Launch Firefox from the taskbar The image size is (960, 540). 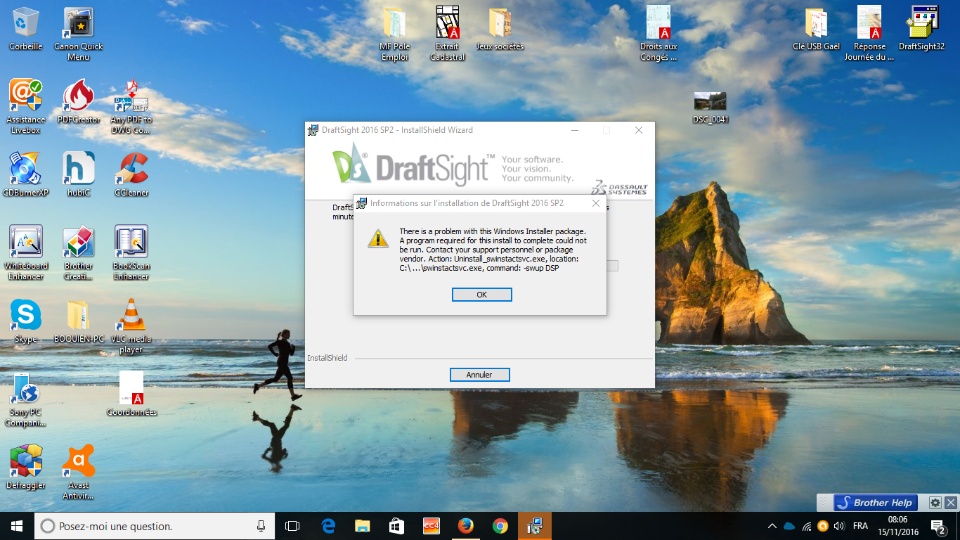click(x=465, y=526)
